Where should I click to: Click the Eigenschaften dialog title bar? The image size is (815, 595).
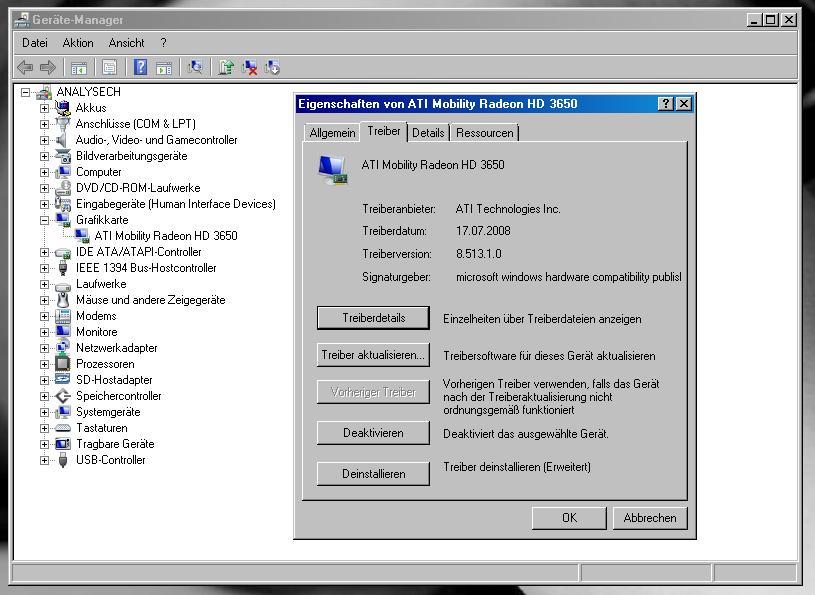click(x=476, y=103)
